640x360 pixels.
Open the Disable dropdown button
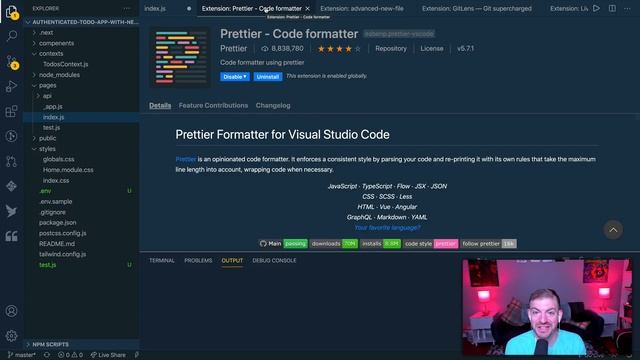[x=235, y=77]
